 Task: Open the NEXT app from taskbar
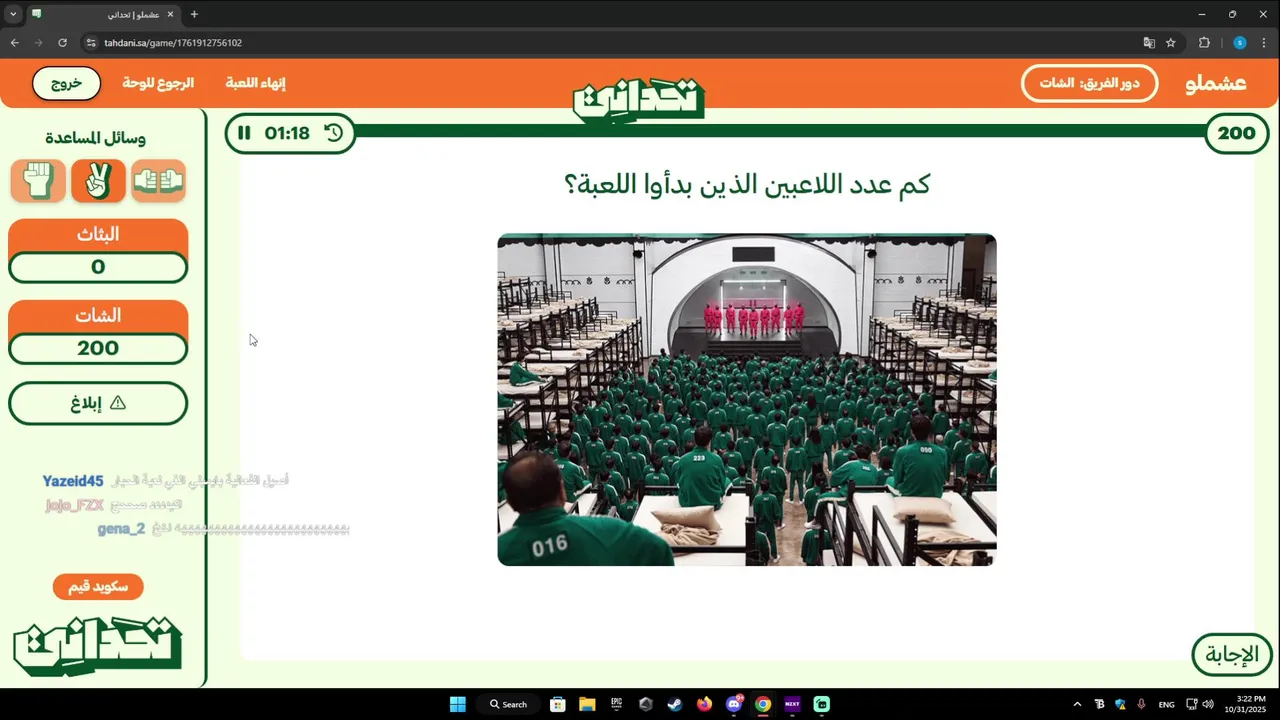(792, 704)
